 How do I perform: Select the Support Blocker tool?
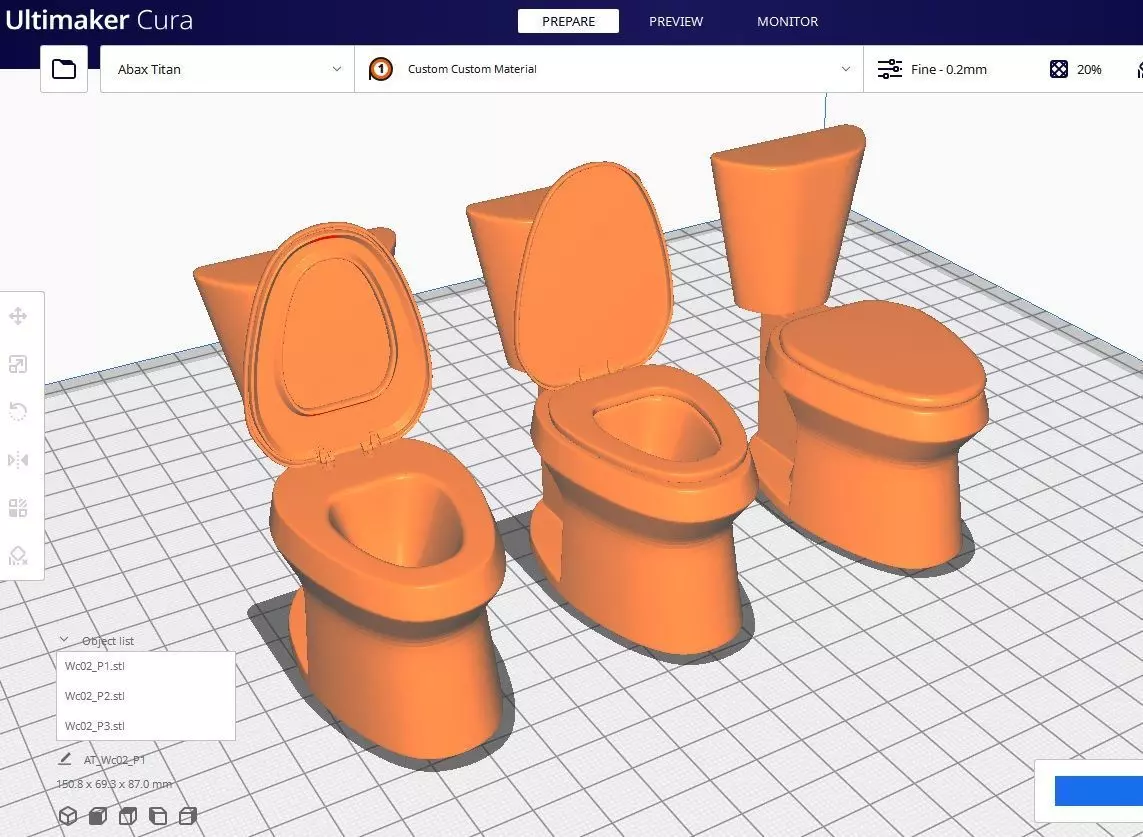coord(18,556)
